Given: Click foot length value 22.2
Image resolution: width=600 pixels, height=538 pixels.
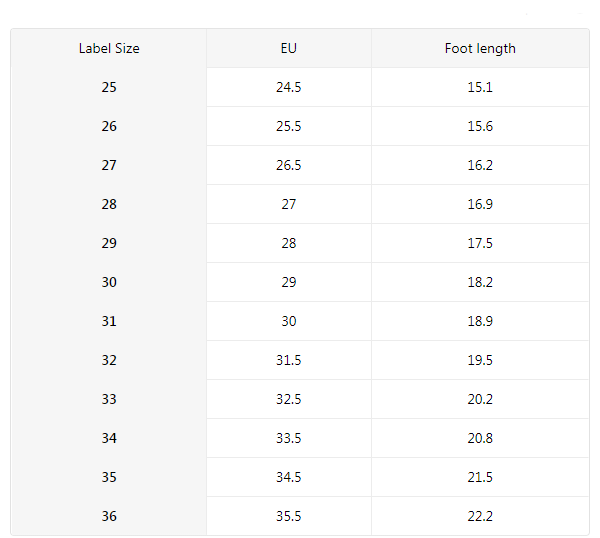Looking at the screenshot, I should pos(480,516).
